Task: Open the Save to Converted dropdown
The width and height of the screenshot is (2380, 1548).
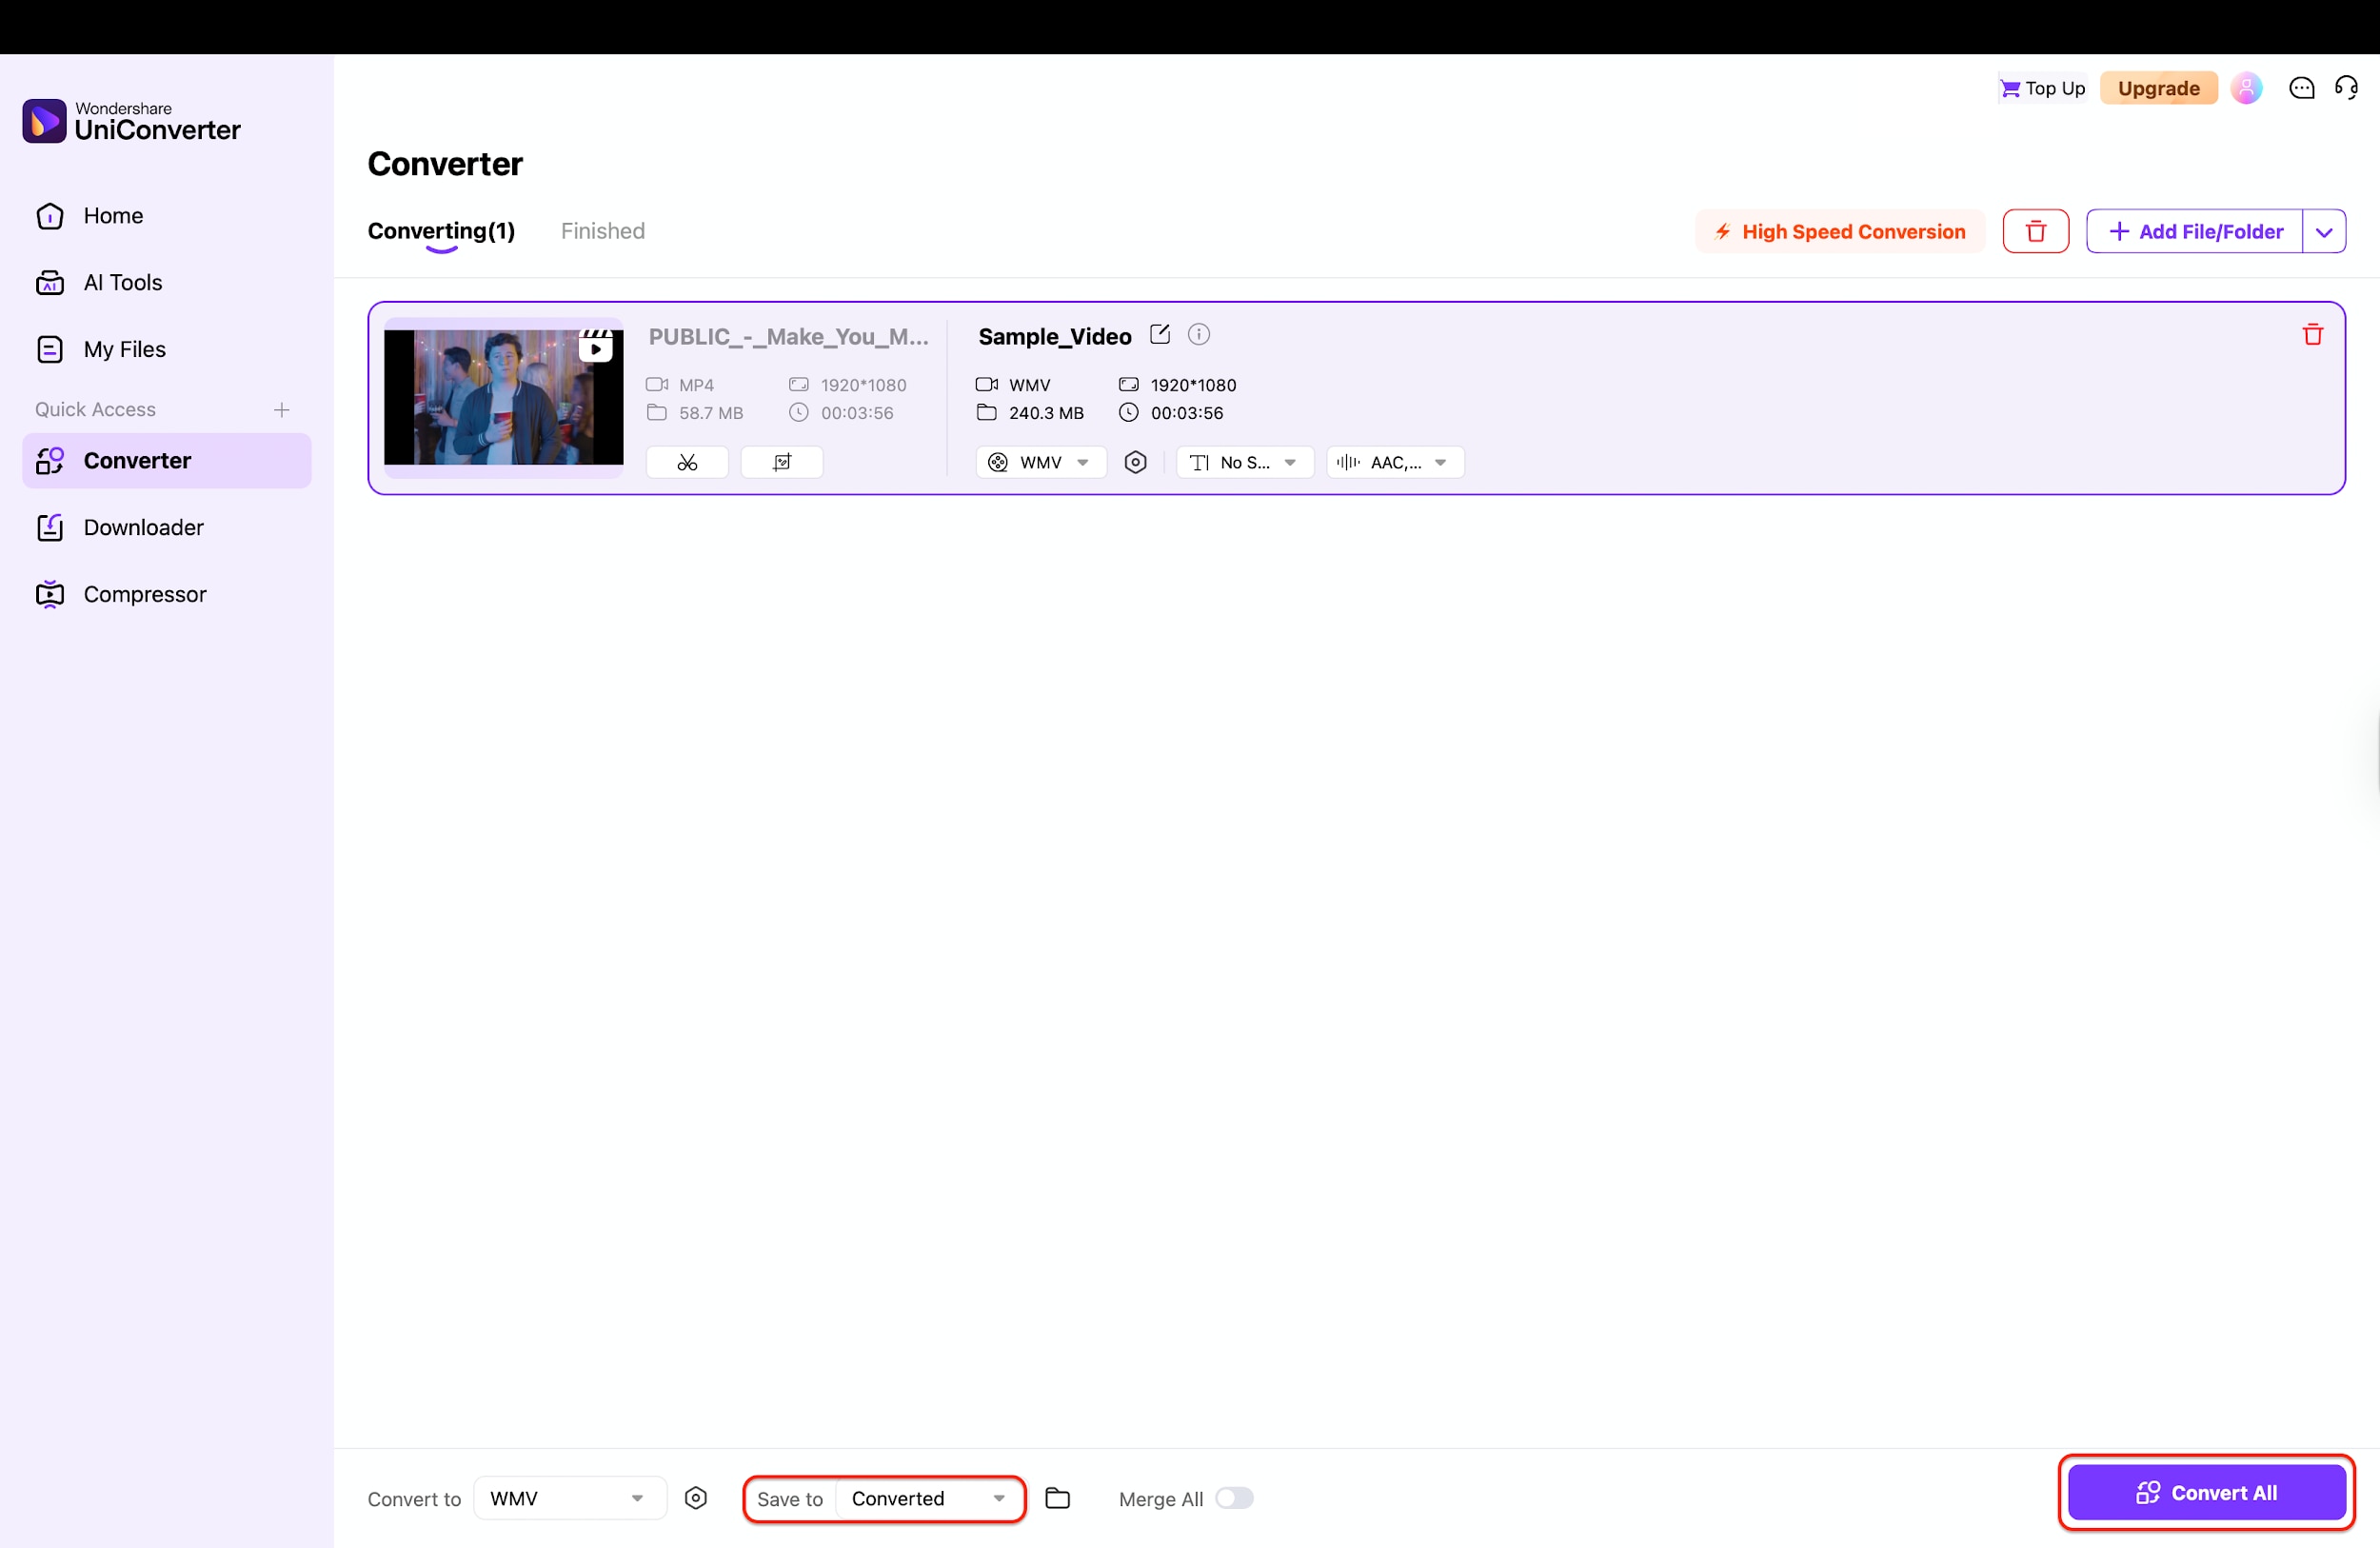Action: [927, 1498]
